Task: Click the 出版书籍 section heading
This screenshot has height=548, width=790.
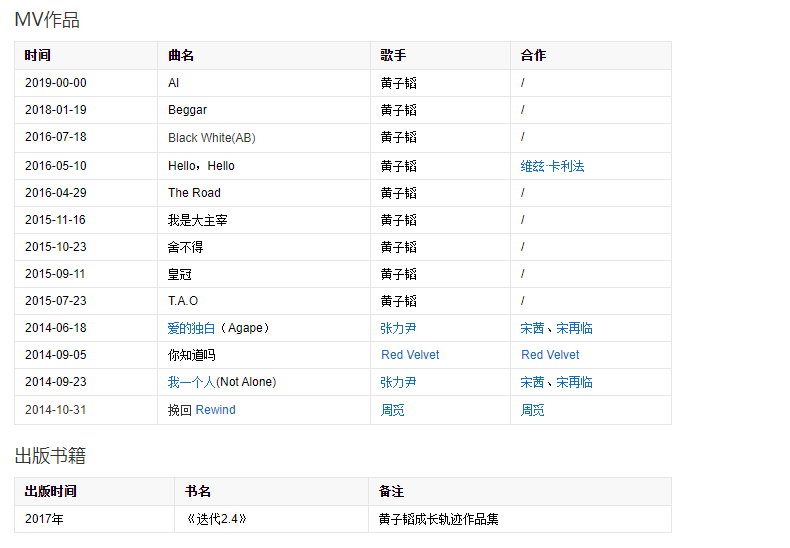Action: tap(50, 456)
